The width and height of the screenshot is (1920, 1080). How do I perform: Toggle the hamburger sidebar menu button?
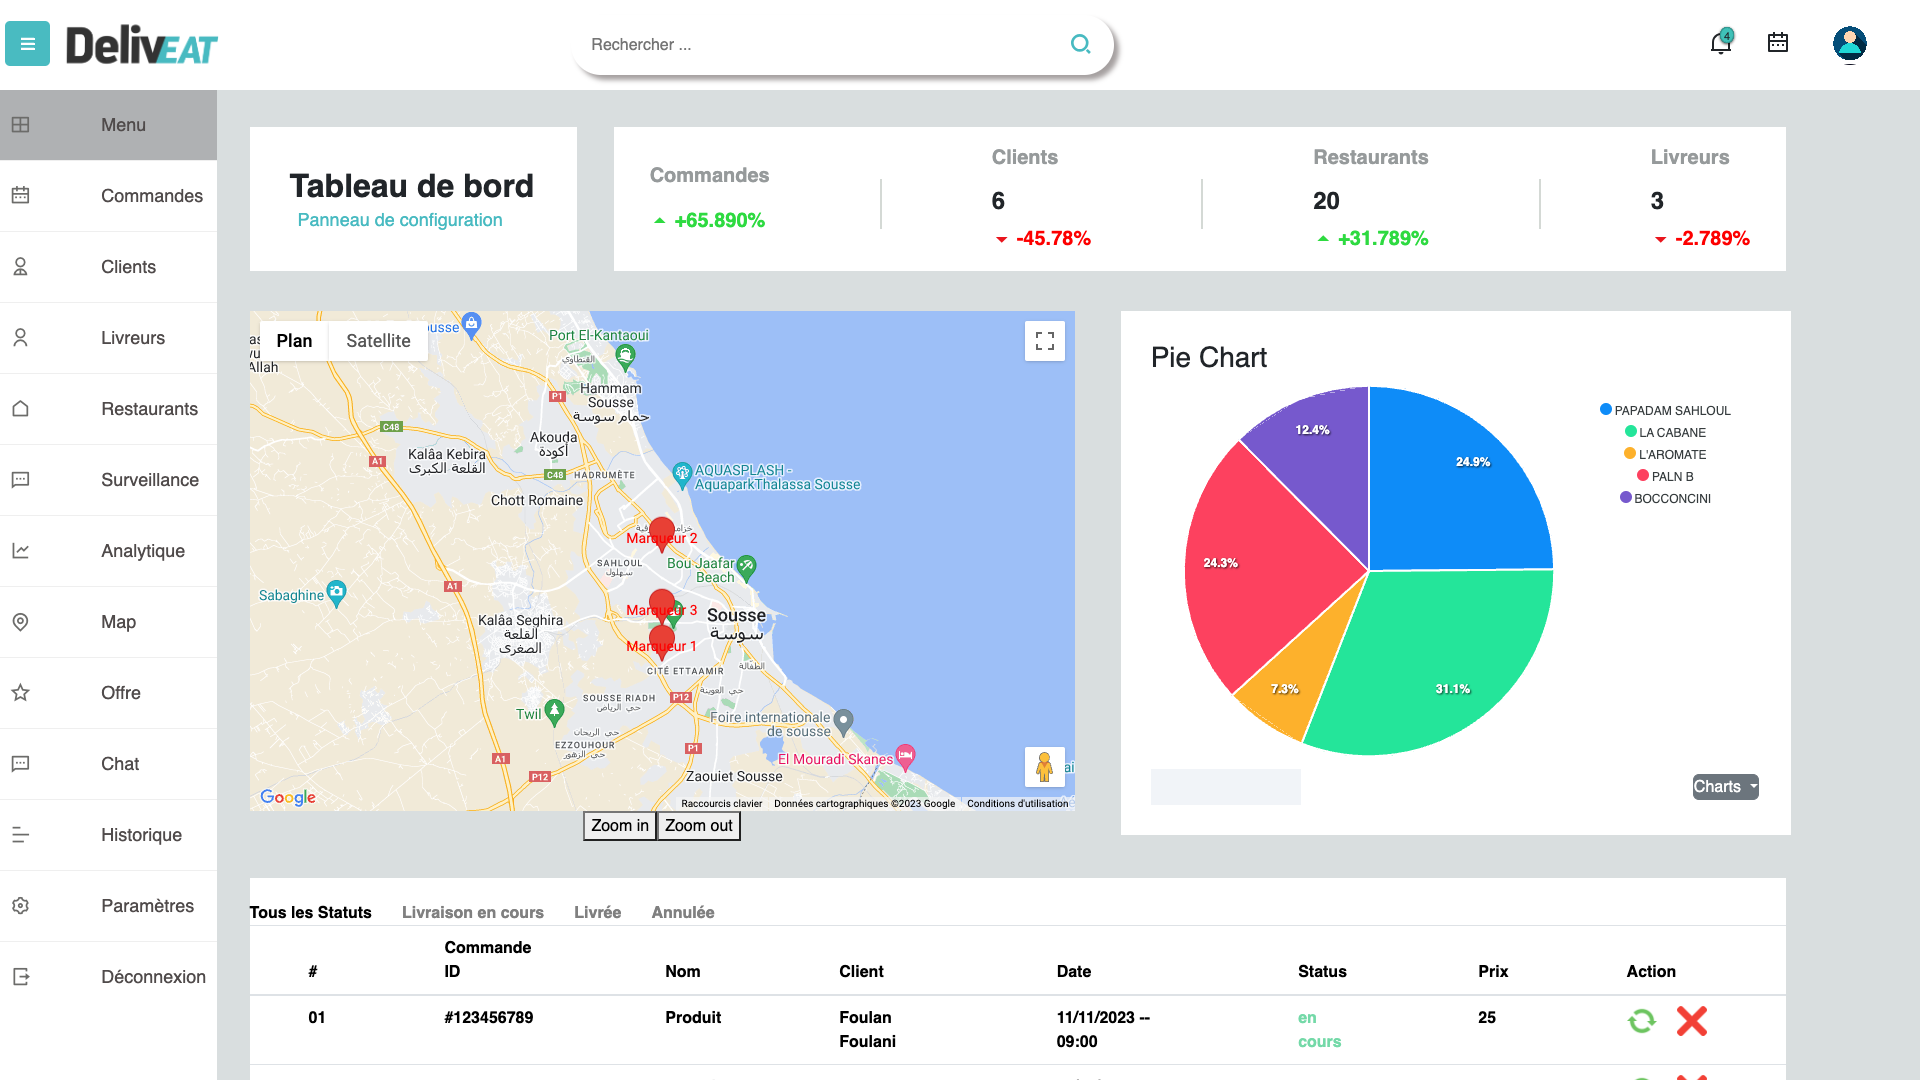point(27,44)
